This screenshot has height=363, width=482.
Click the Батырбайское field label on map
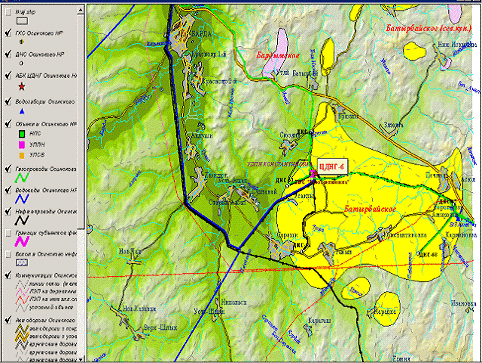pyautogui.click(x=370, y=209)
